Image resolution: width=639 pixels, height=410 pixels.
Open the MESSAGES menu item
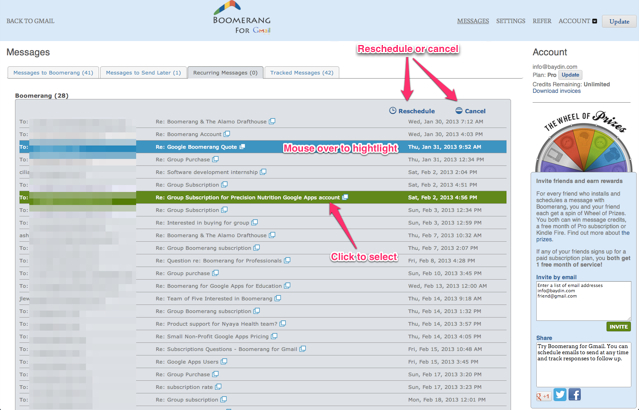tap(473, 21)
